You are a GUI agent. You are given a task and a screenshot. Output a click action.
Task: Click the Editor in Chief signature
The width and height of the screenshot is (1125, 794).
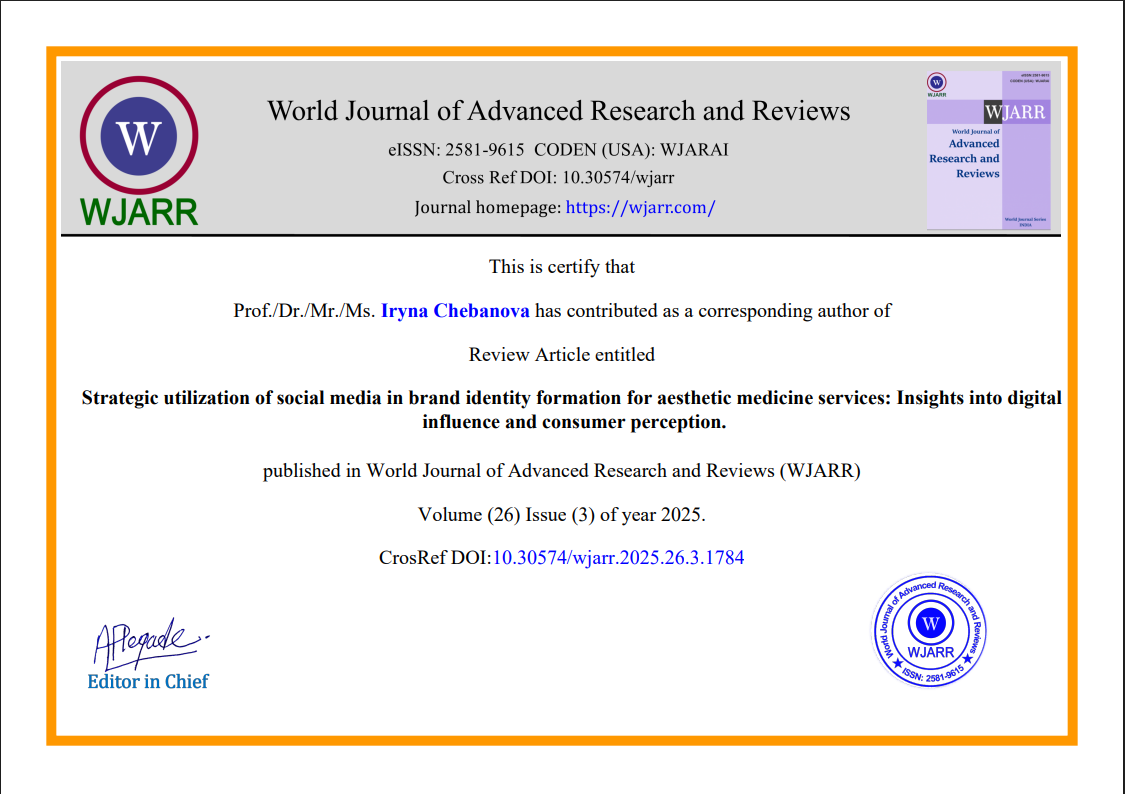[x=151, y=643]
